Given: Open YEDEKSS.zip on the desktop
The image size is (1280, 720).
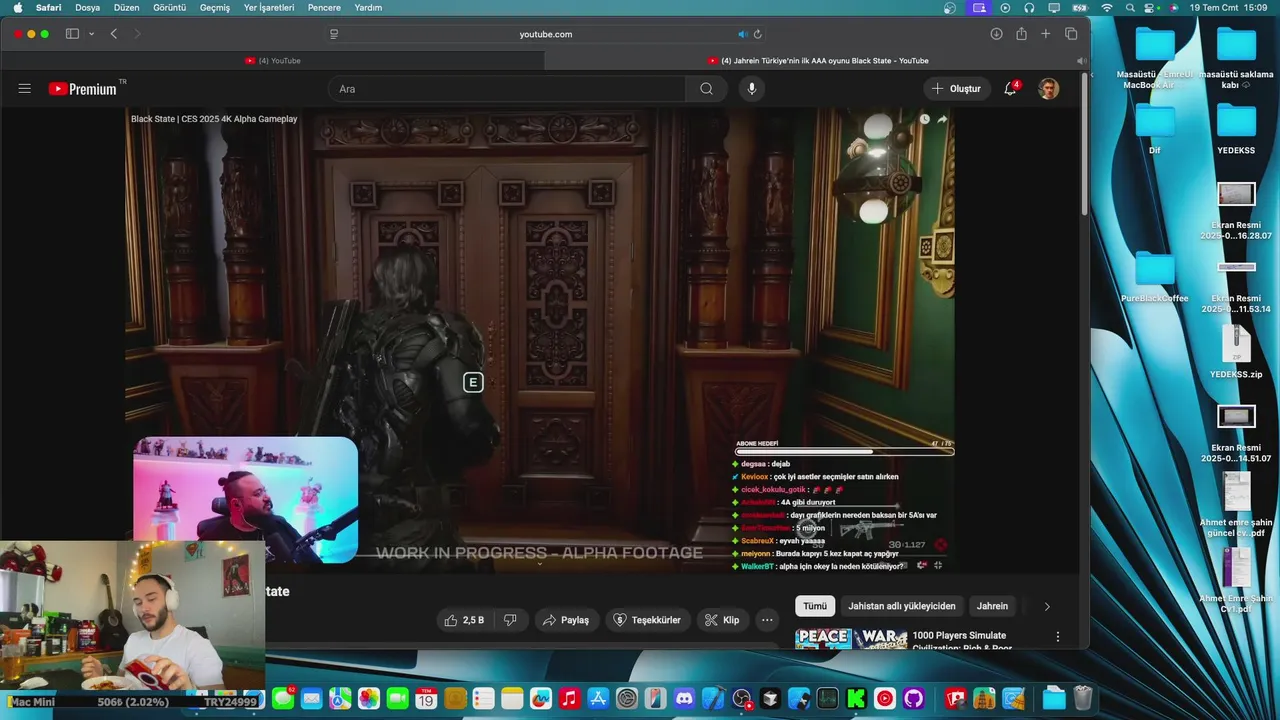Looking at the screenshot, I should pos(1237,352).
